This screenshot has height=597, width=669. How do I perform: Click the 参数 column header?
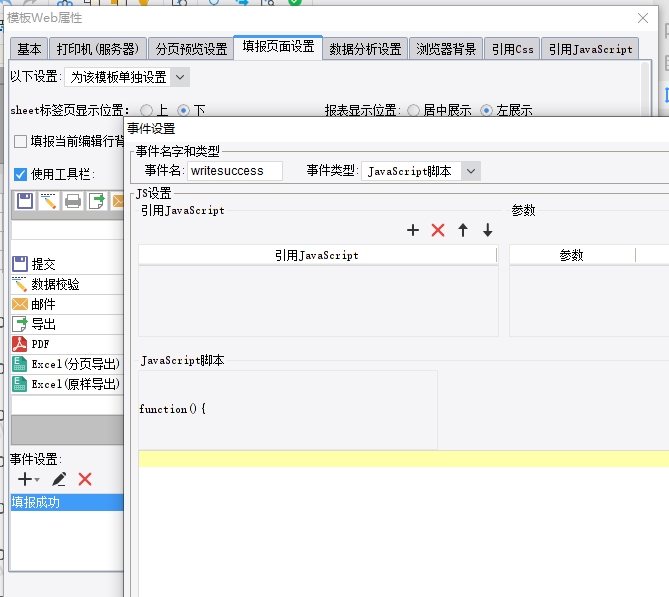[x=572, y=255]
